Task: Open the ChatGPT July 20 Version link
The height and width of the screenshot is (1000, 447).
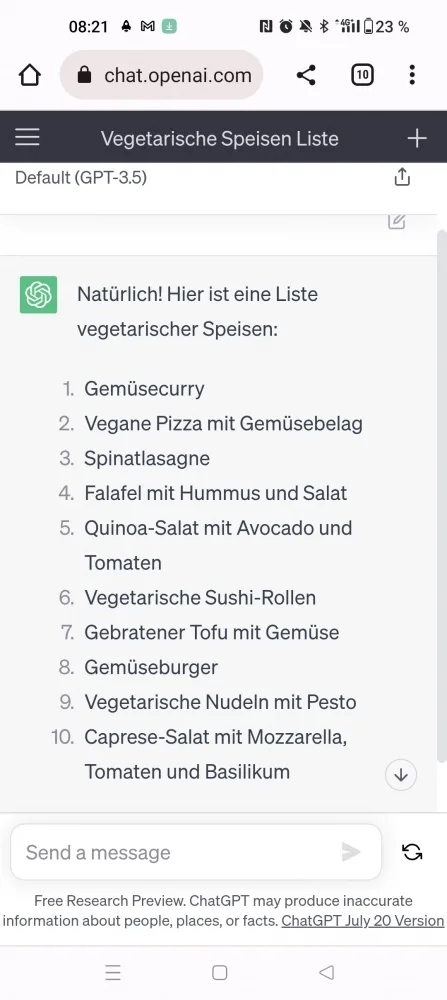Action: click(363, 921)
